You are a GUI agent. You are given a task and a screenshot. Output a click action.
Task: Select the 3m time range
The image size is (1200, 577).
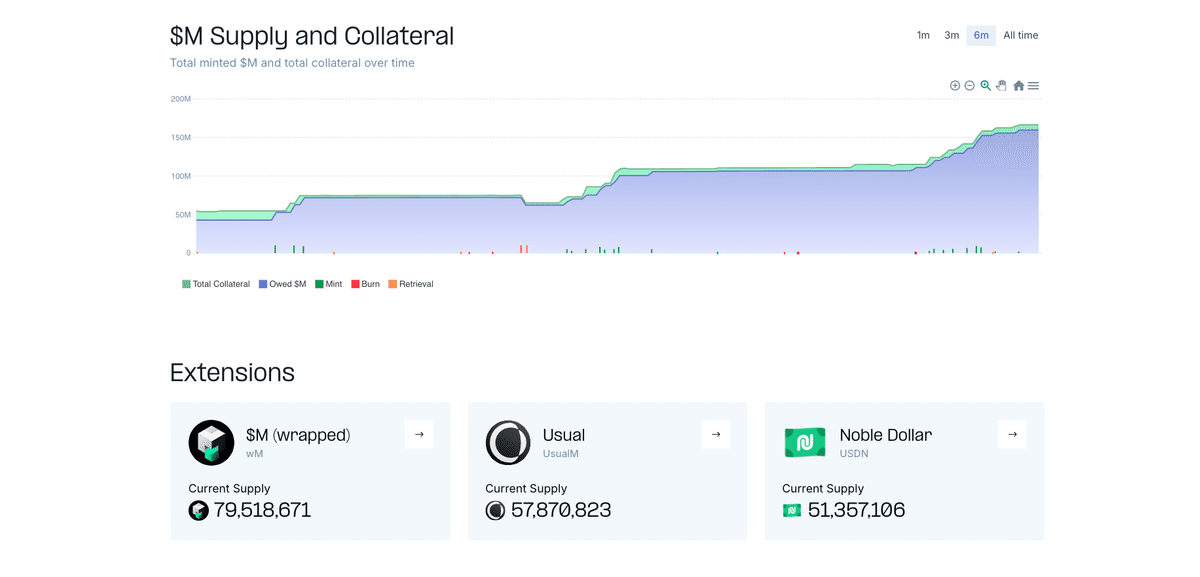pyautogui.click(x=952, y=36)
